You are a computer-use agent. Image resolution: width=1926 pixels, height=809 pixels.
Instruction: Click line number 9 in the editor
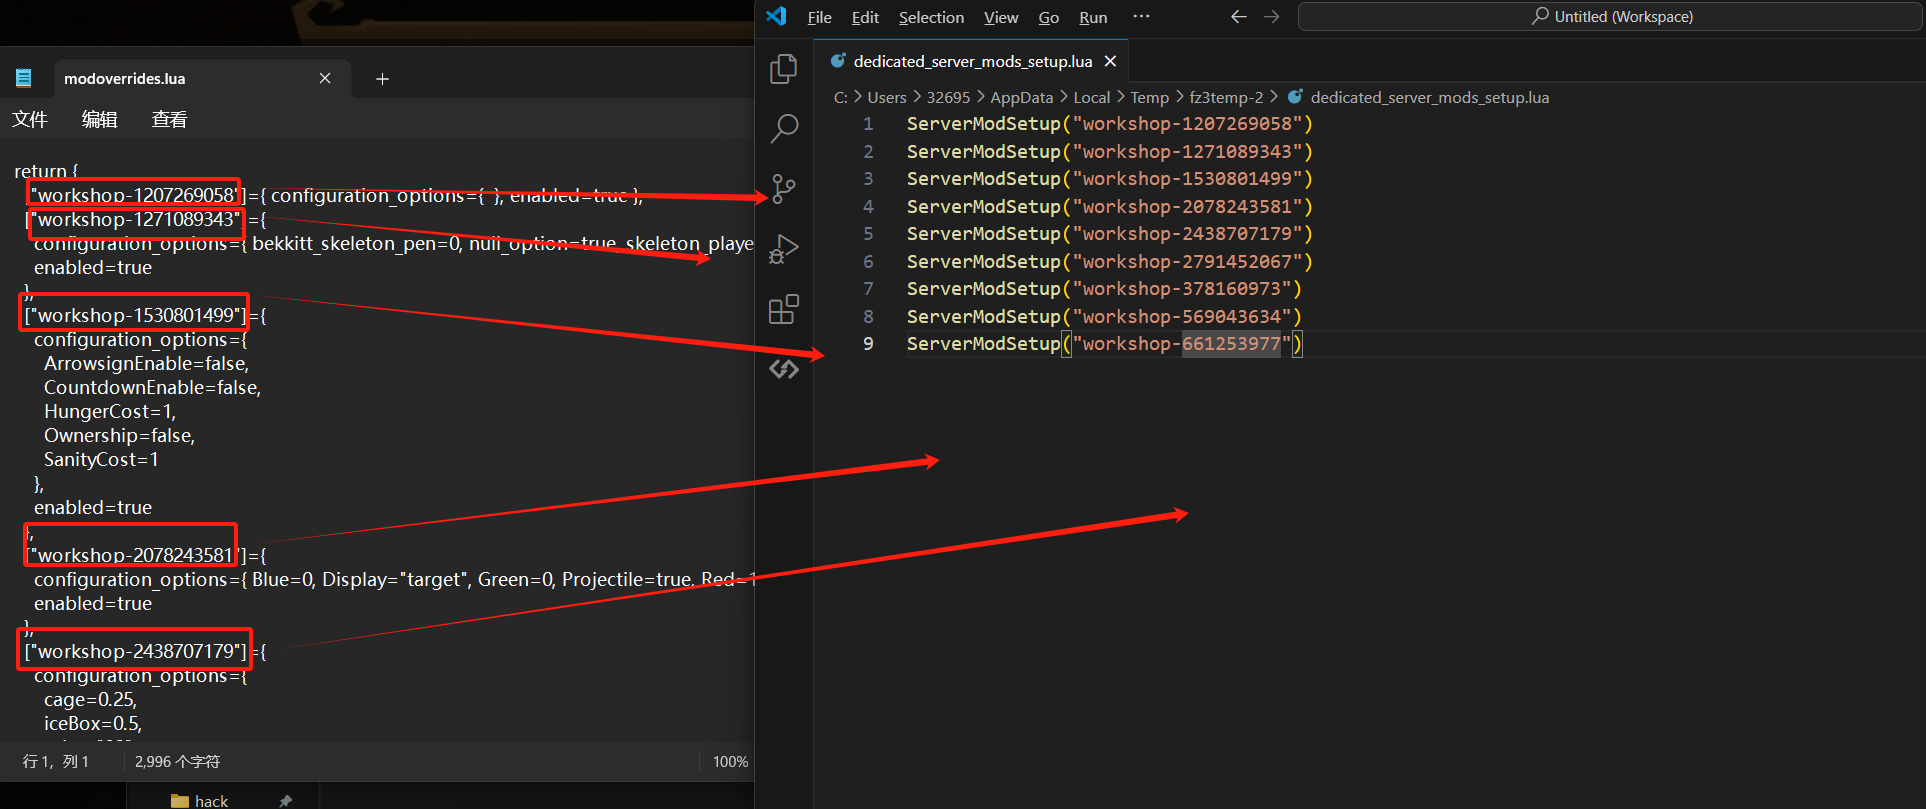(x=868, y=344)
